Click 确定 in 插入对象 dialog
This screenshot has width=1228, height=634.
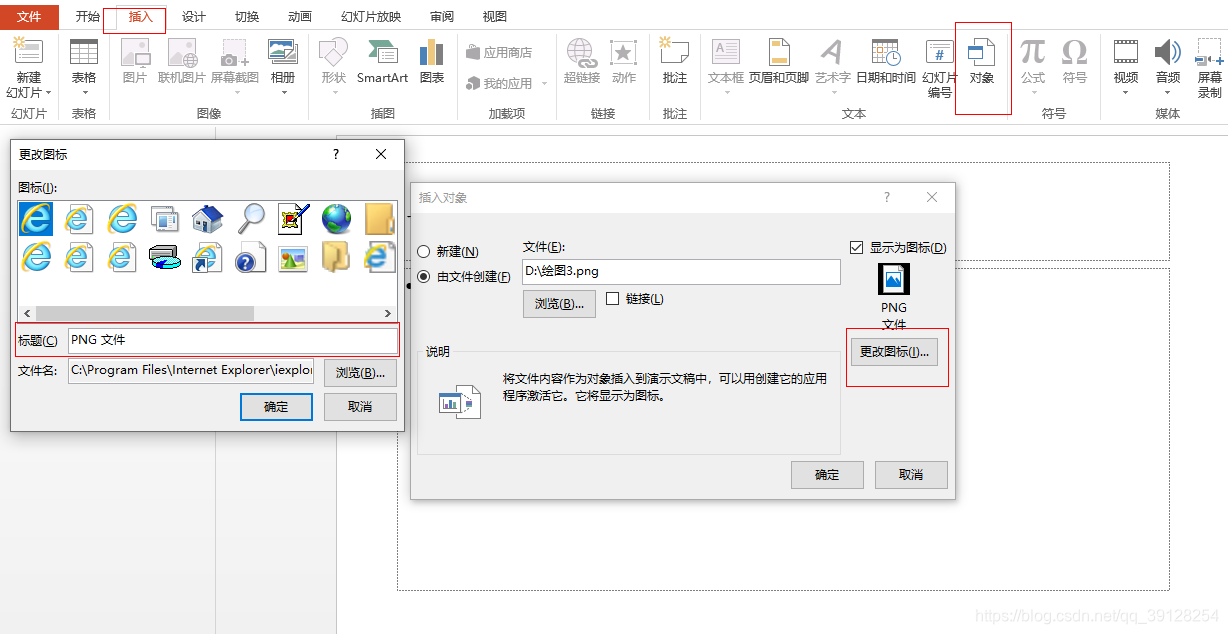827,475
